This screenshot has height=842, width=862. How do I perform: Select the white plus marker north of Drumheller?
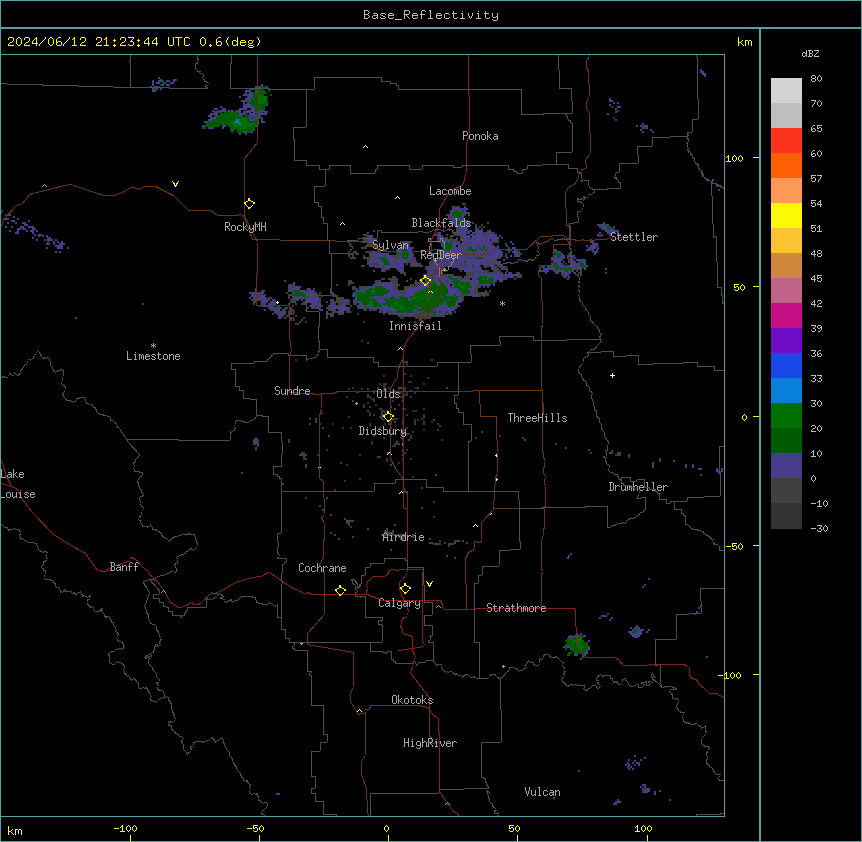tap(612, 375)
